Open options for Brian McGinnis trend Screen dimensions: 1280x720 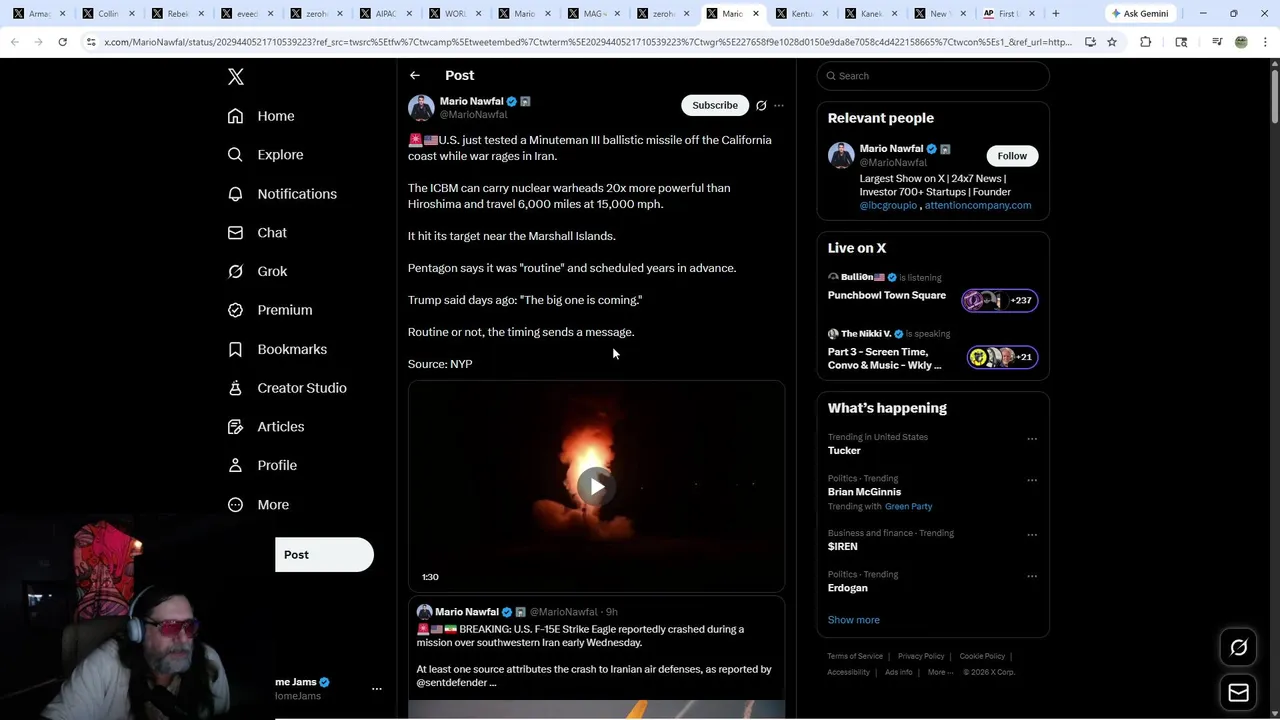tap(1032, 480)
